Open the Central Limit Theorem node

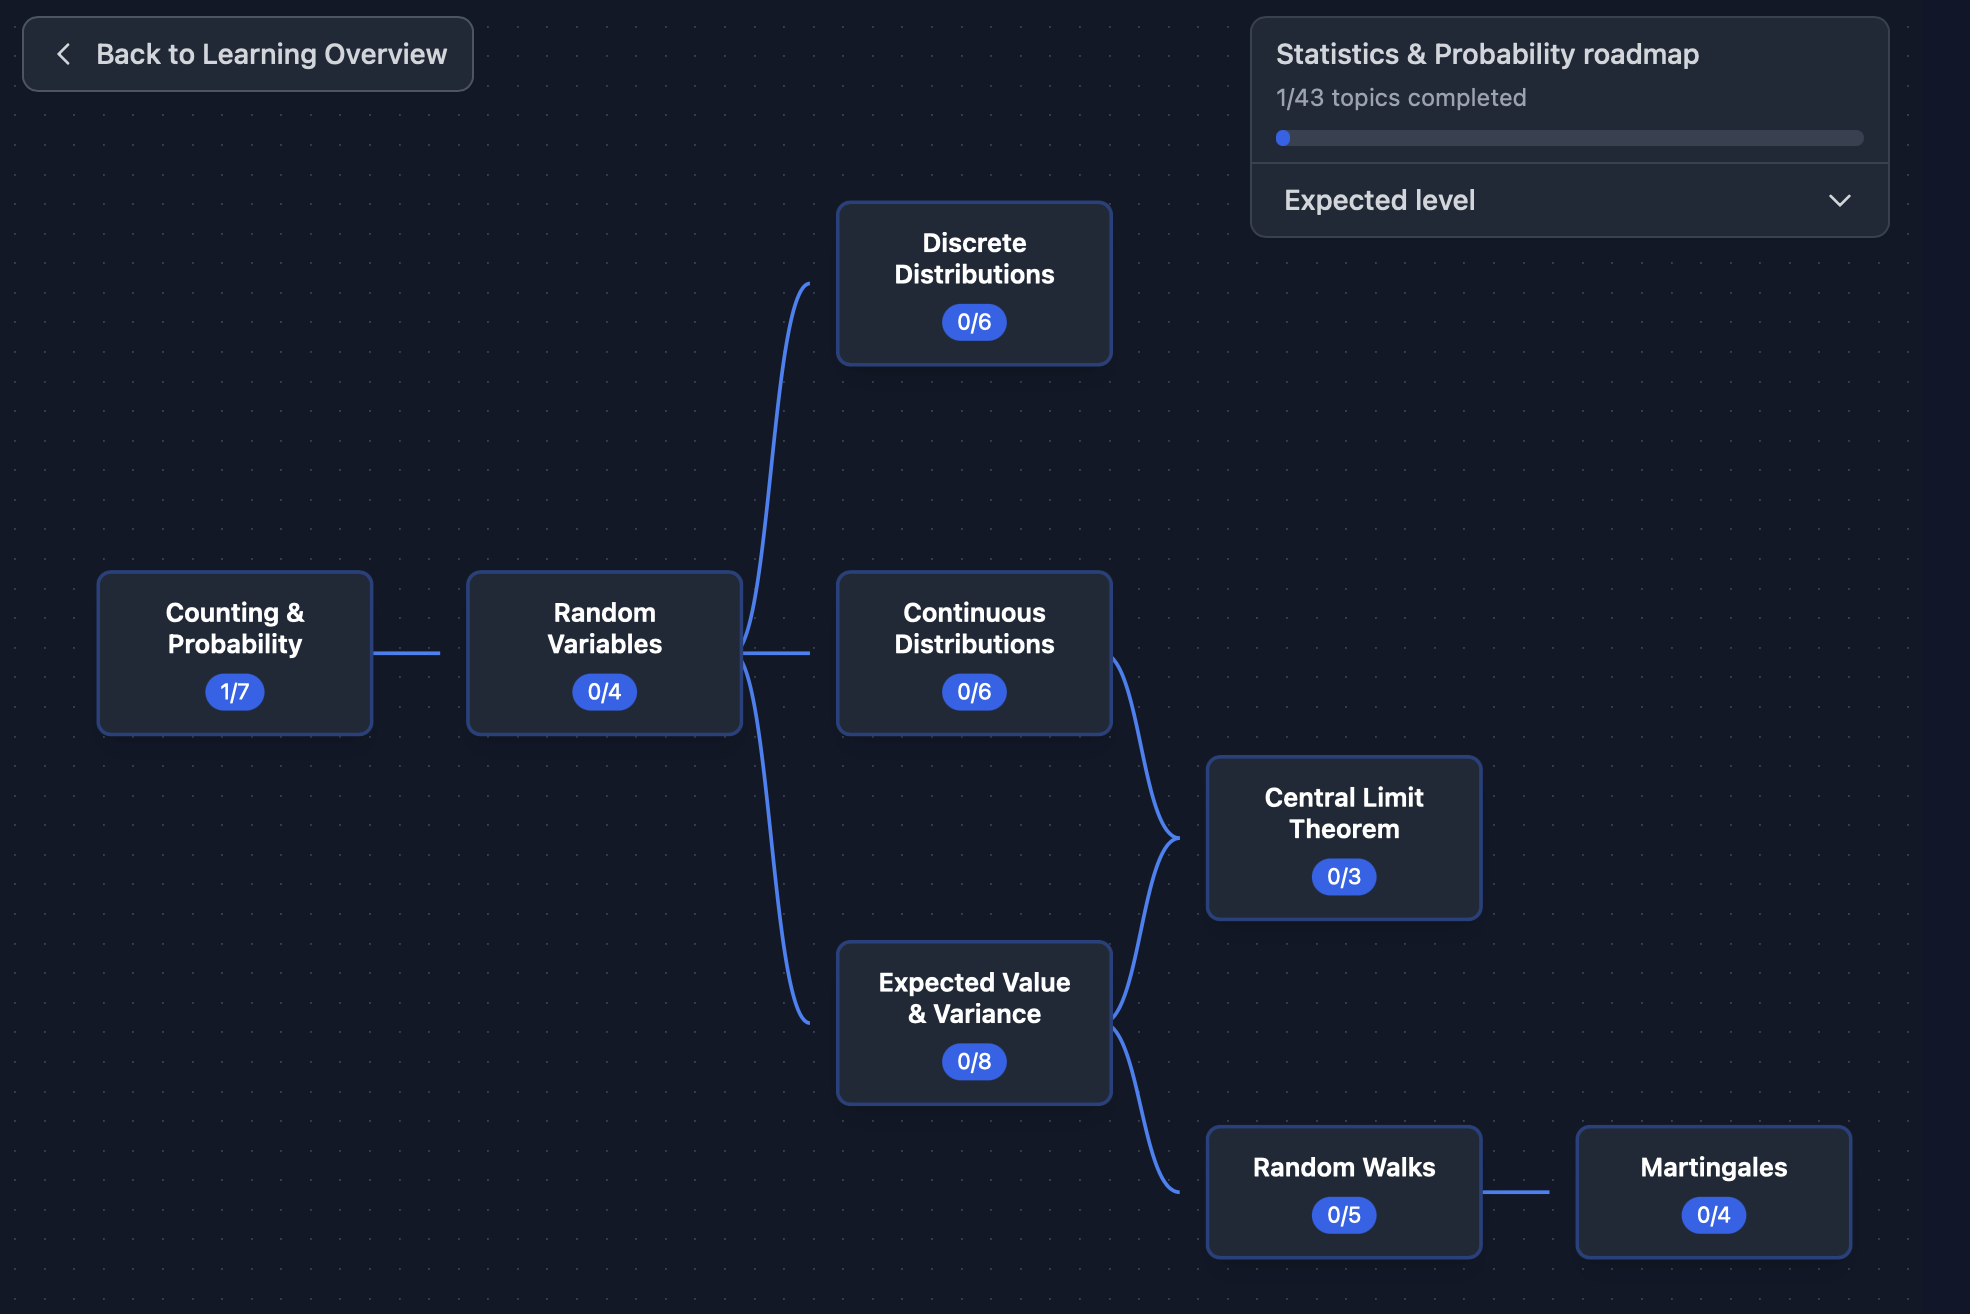coord(1343,814)
